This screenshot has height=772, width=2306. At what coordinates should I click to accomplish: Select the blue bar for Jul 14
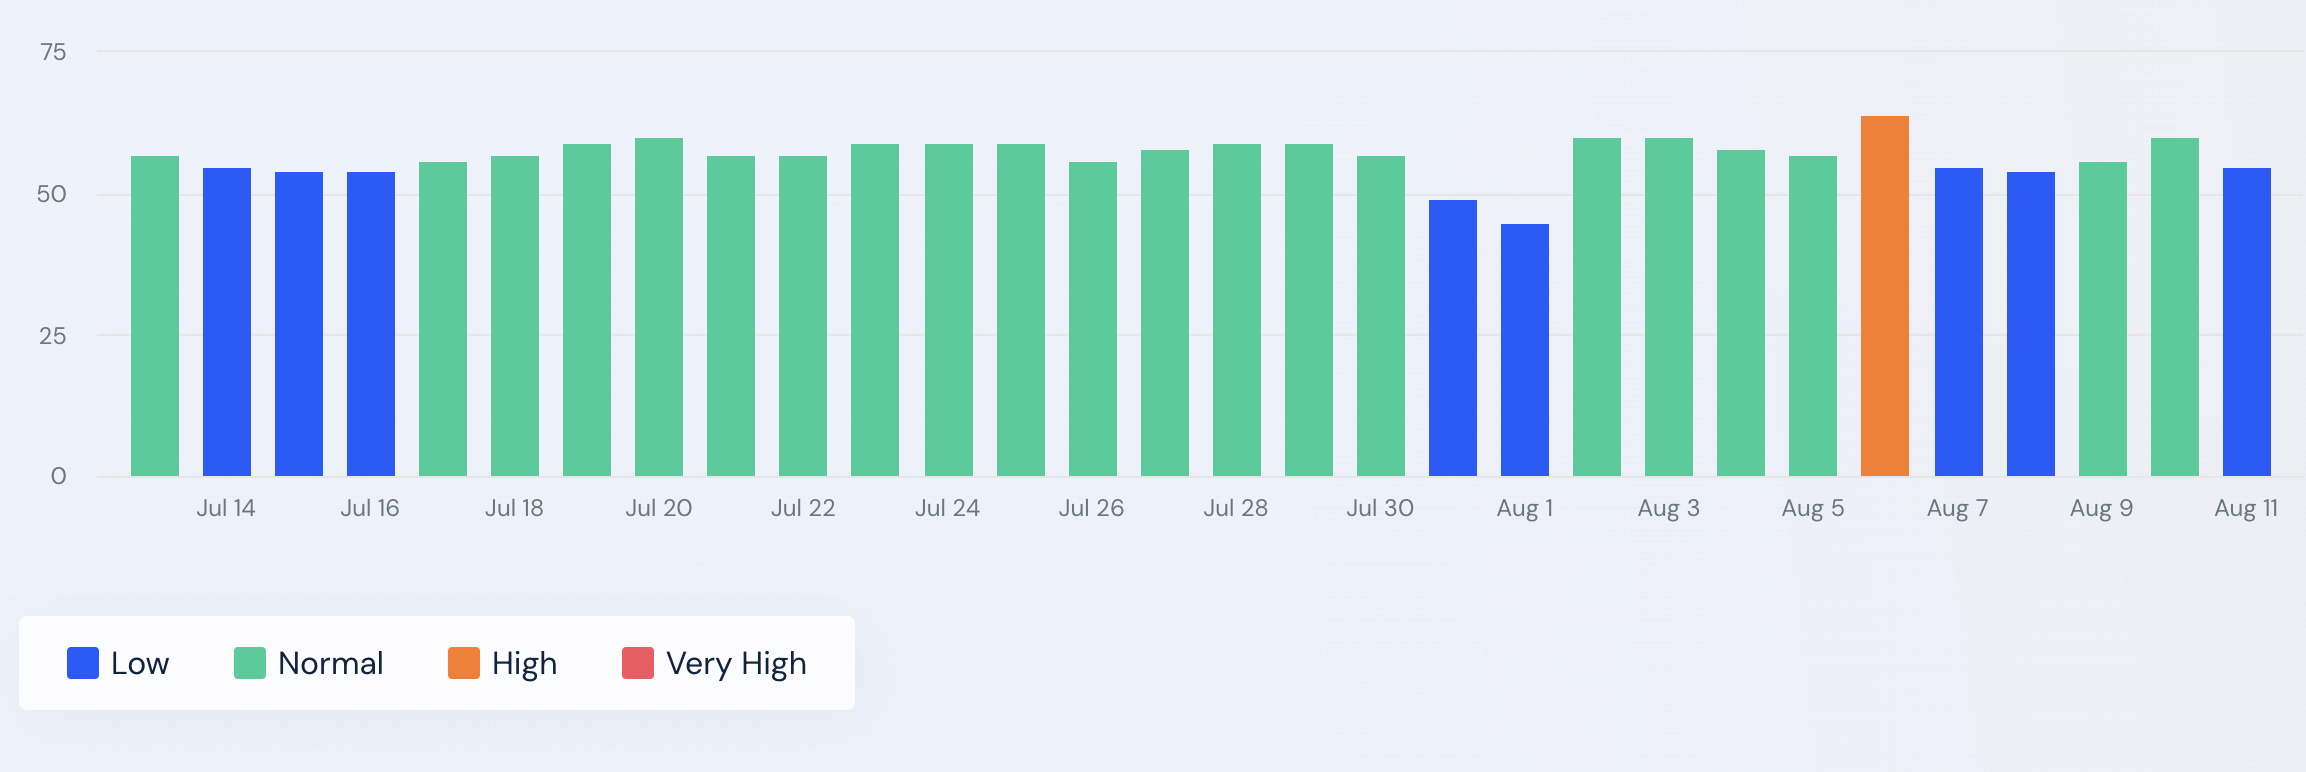227,322
